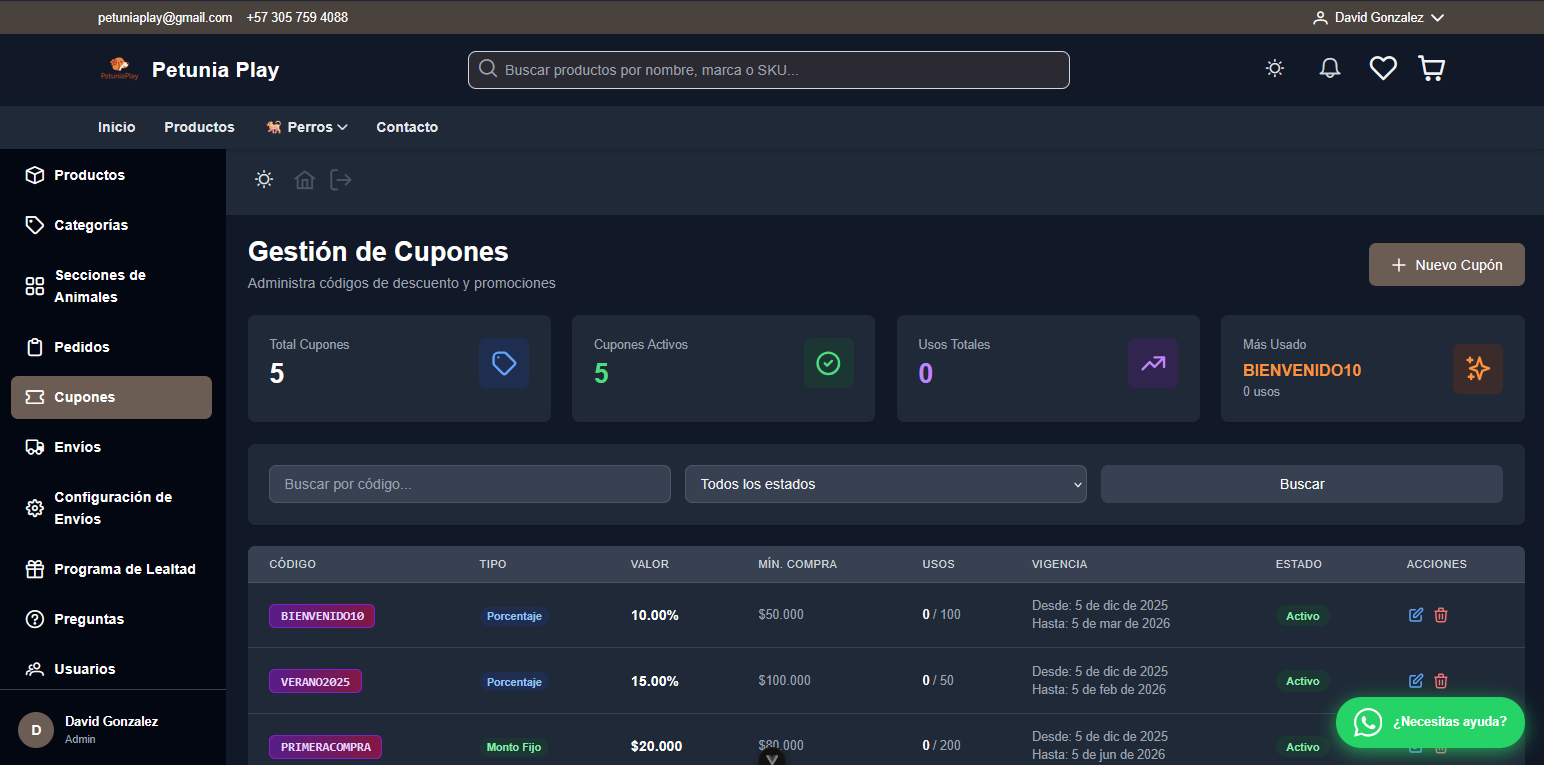Expand the Perros navigation dropdown

click(x=307, y=127)
